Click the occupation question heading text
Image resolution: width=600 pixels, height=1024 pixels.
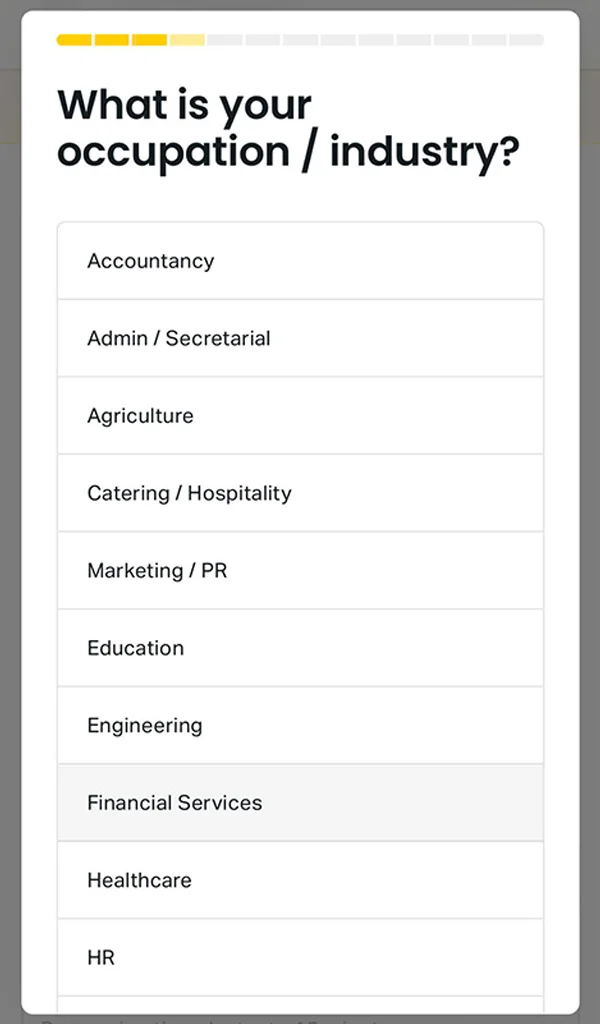290,128
